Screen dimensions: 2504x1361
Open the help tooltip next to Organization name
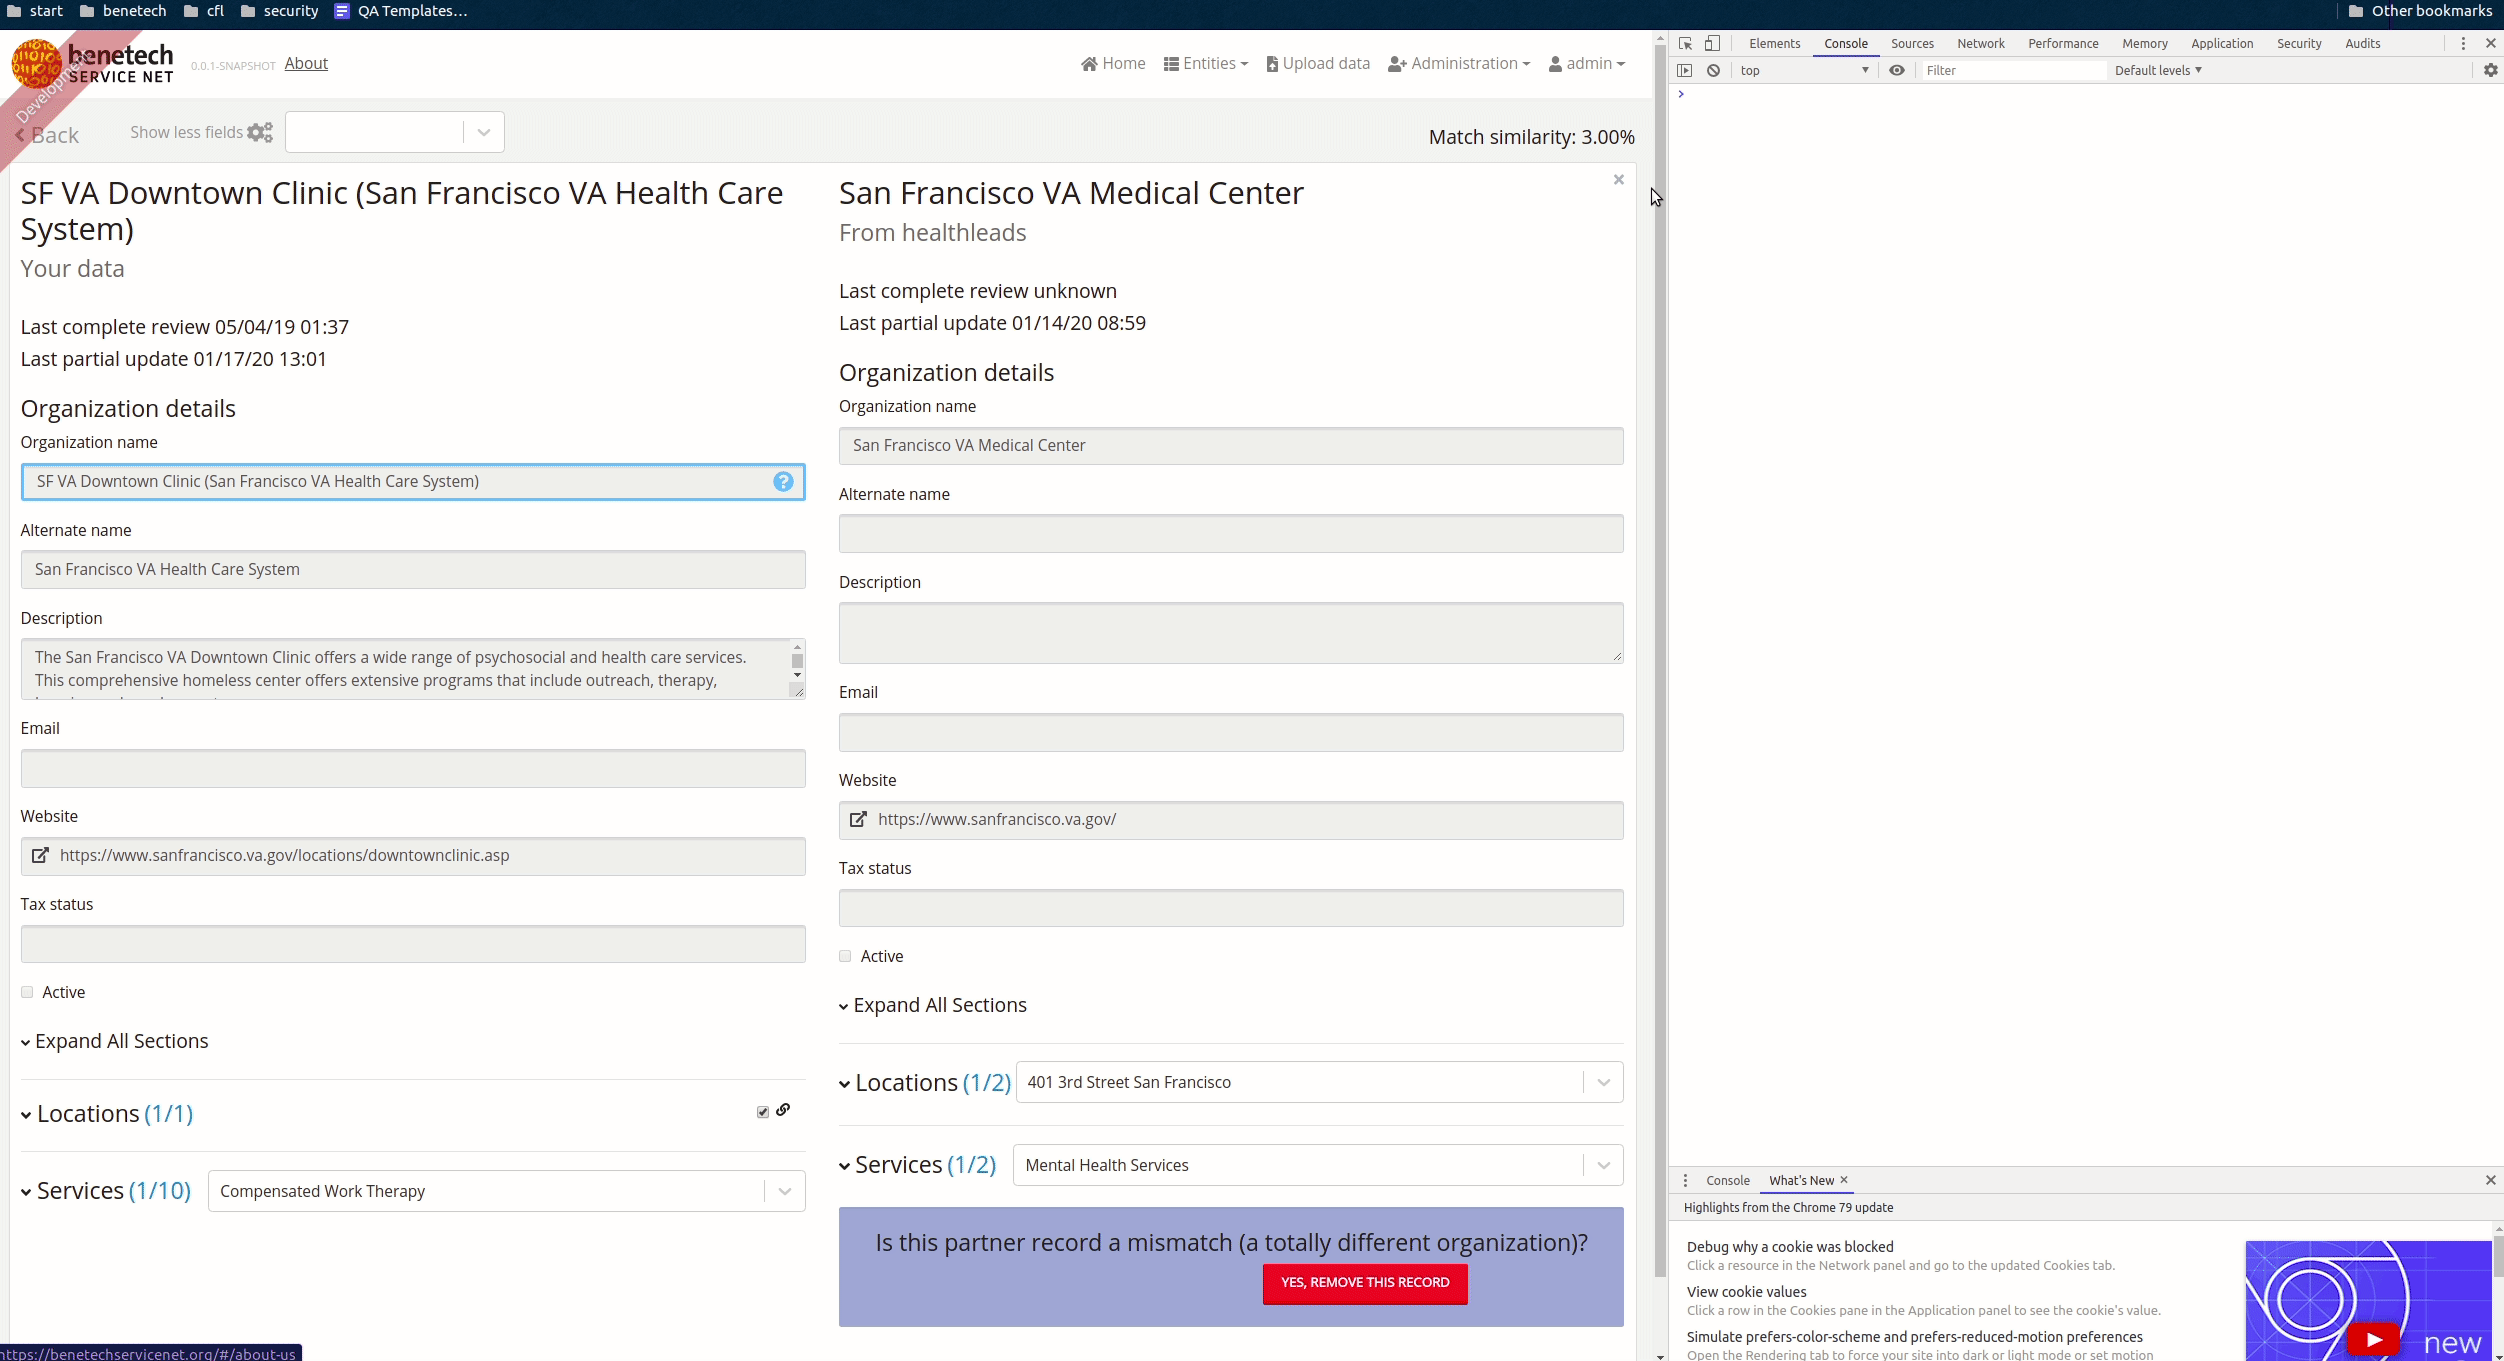pyautogui.click(x=783, y=481)
